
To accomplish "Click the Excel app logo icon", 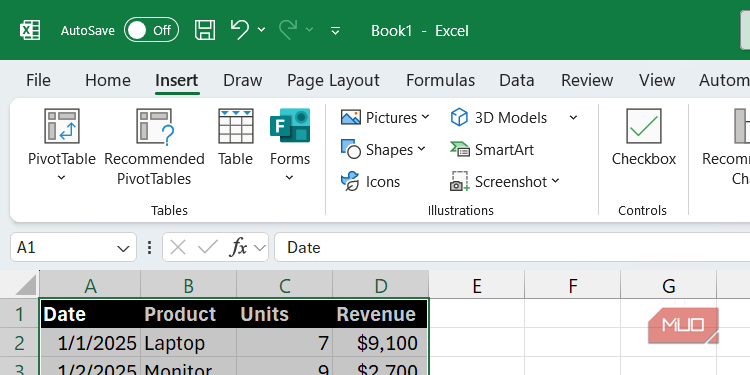I will [x=30, y=31].
